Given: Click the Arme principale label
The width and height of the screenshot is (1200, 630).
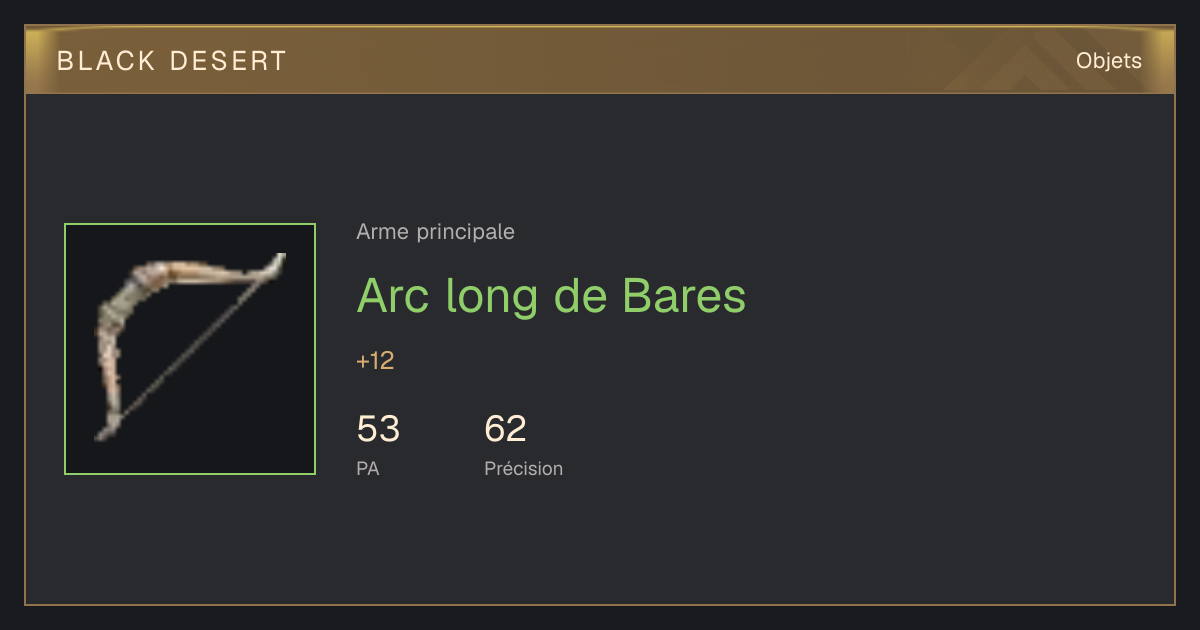Looking at the screenshot, I should pyautogui.click(x=435, y=232).
